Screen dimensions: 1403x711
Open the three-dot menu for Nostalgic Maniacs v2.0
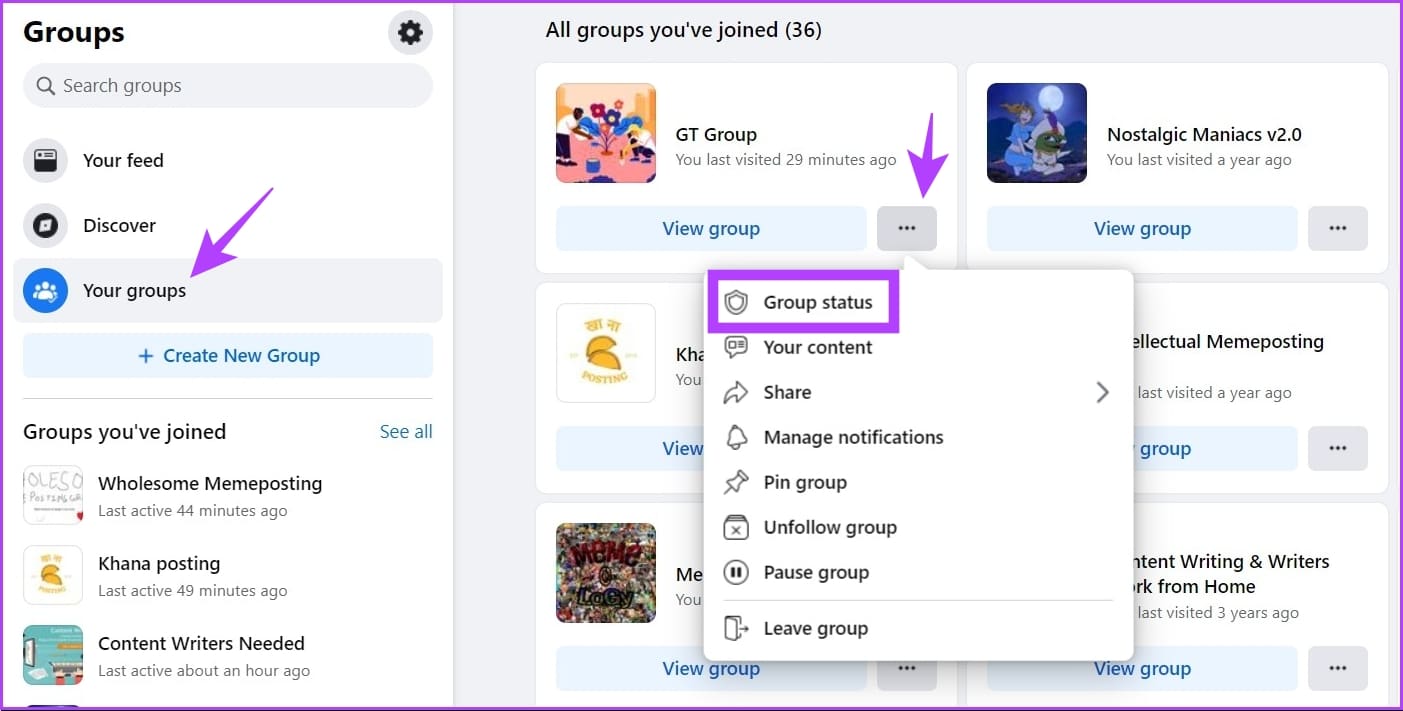(1338, 228)
